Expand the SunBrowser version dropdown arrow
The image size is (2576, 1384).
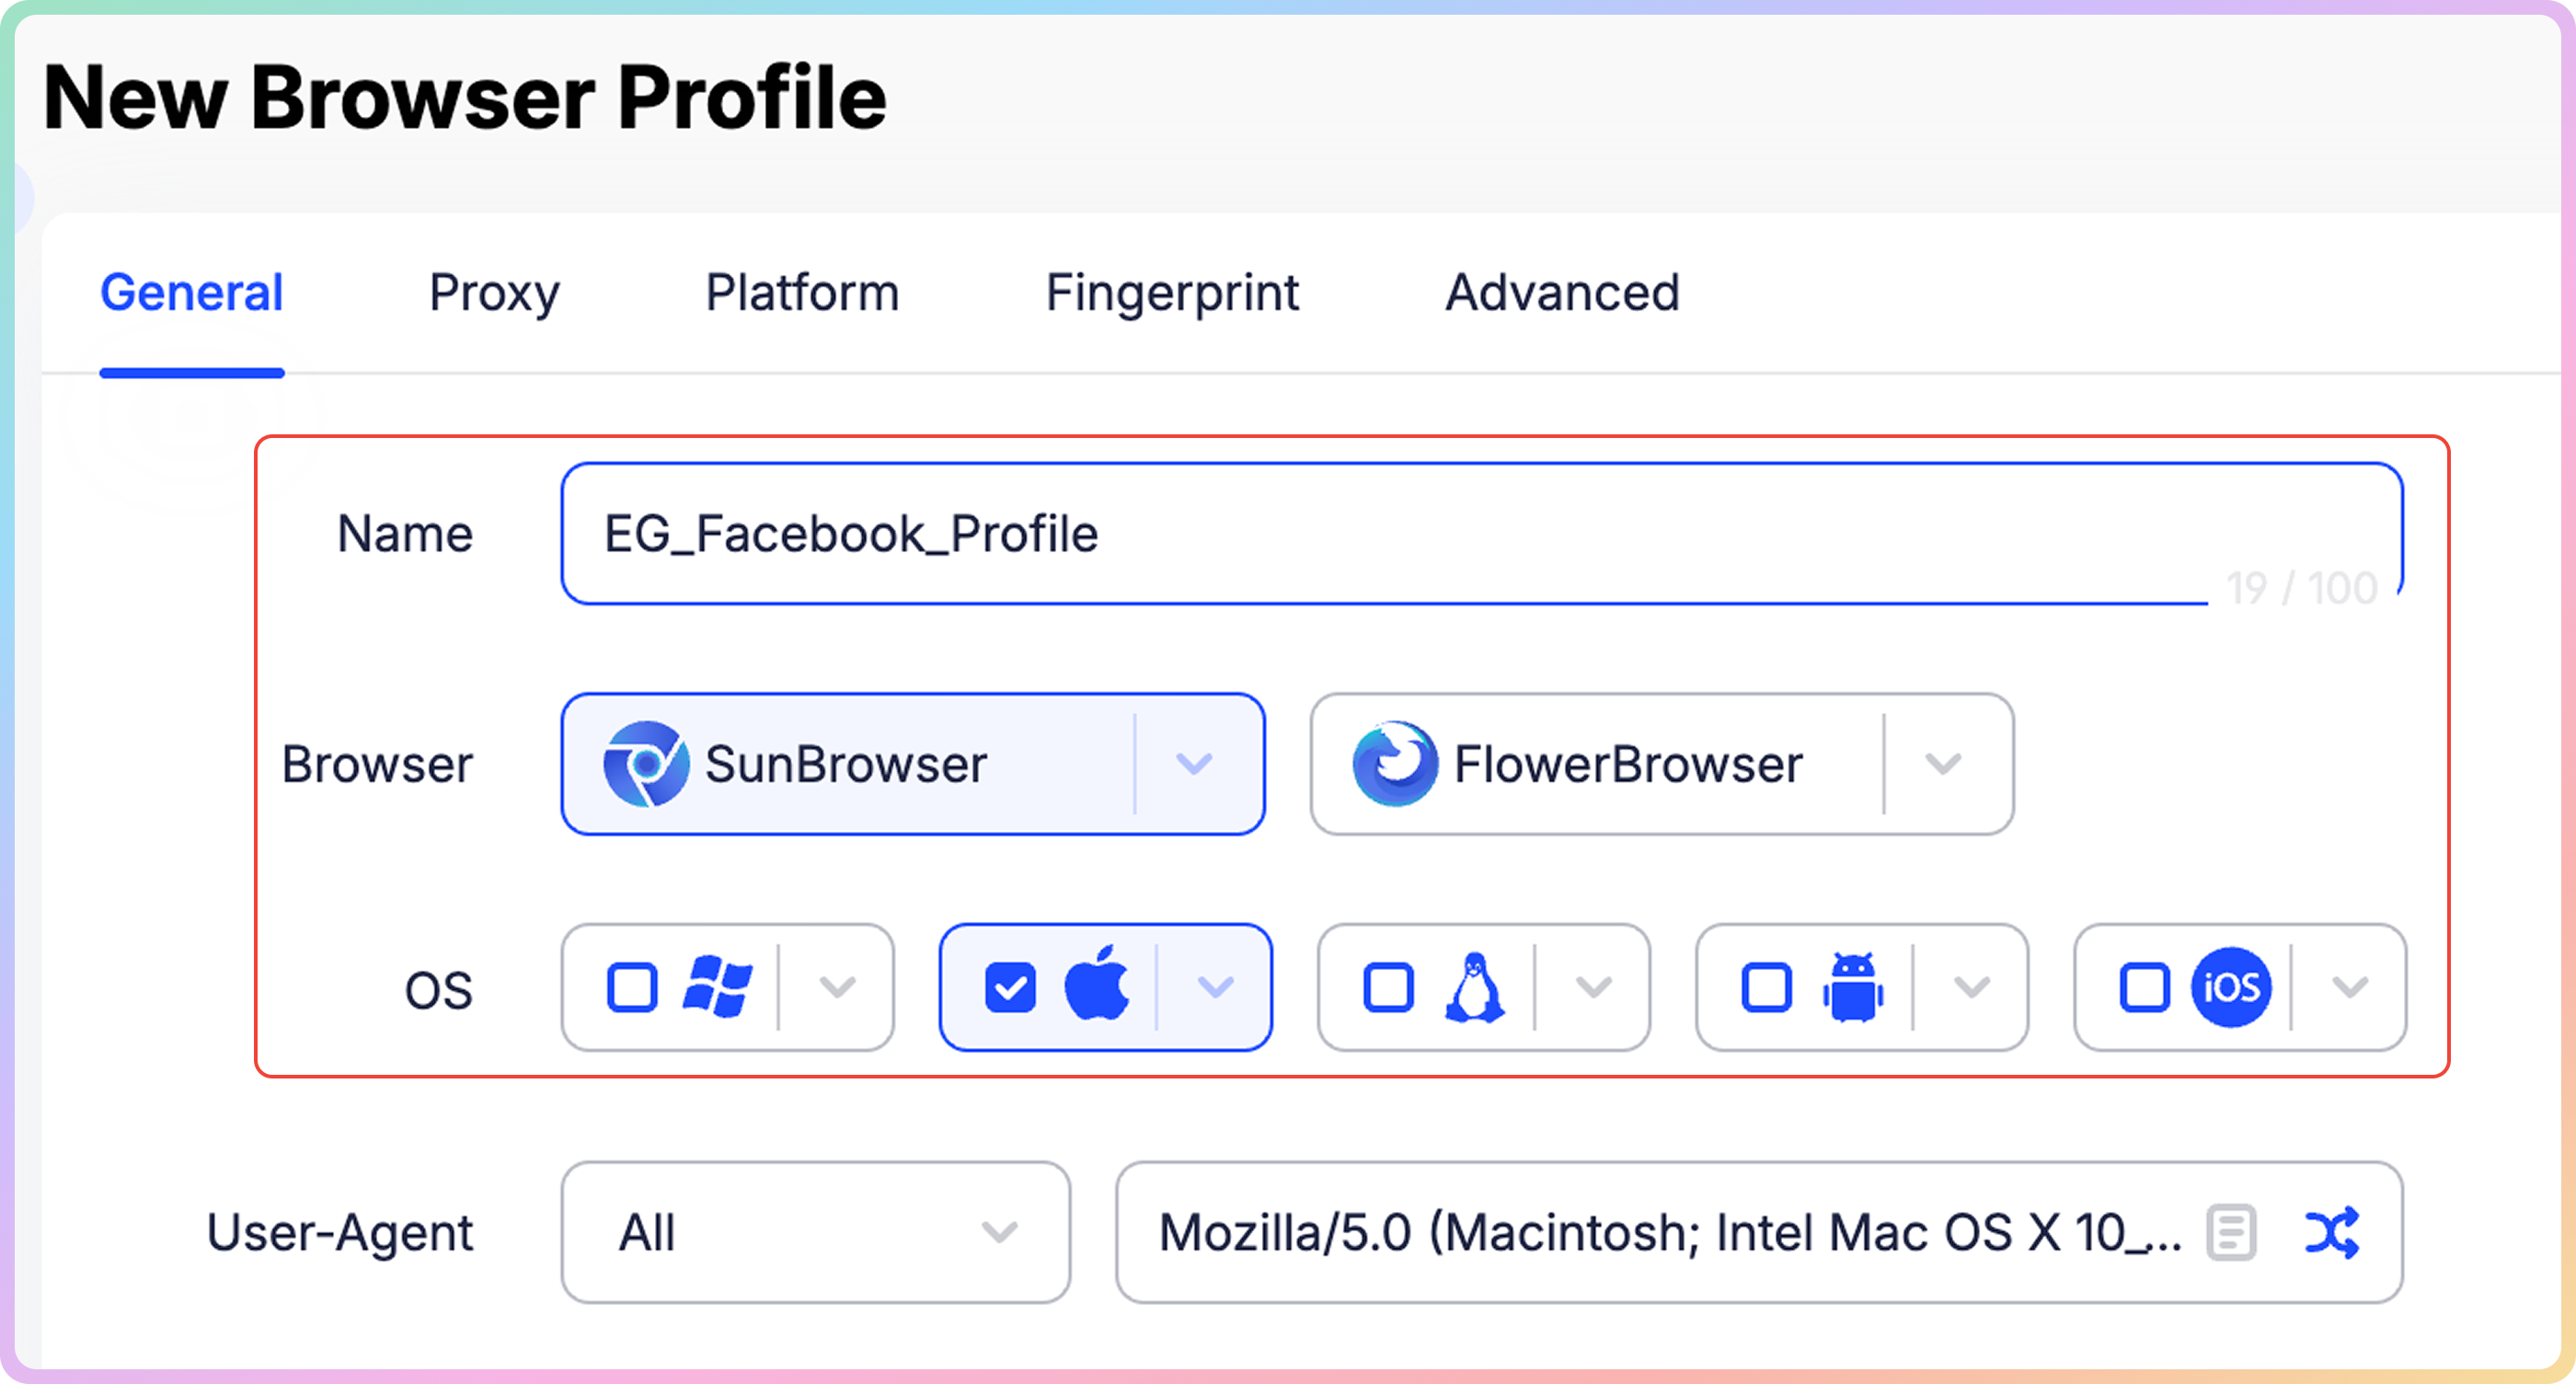(x=1194, y=764)
